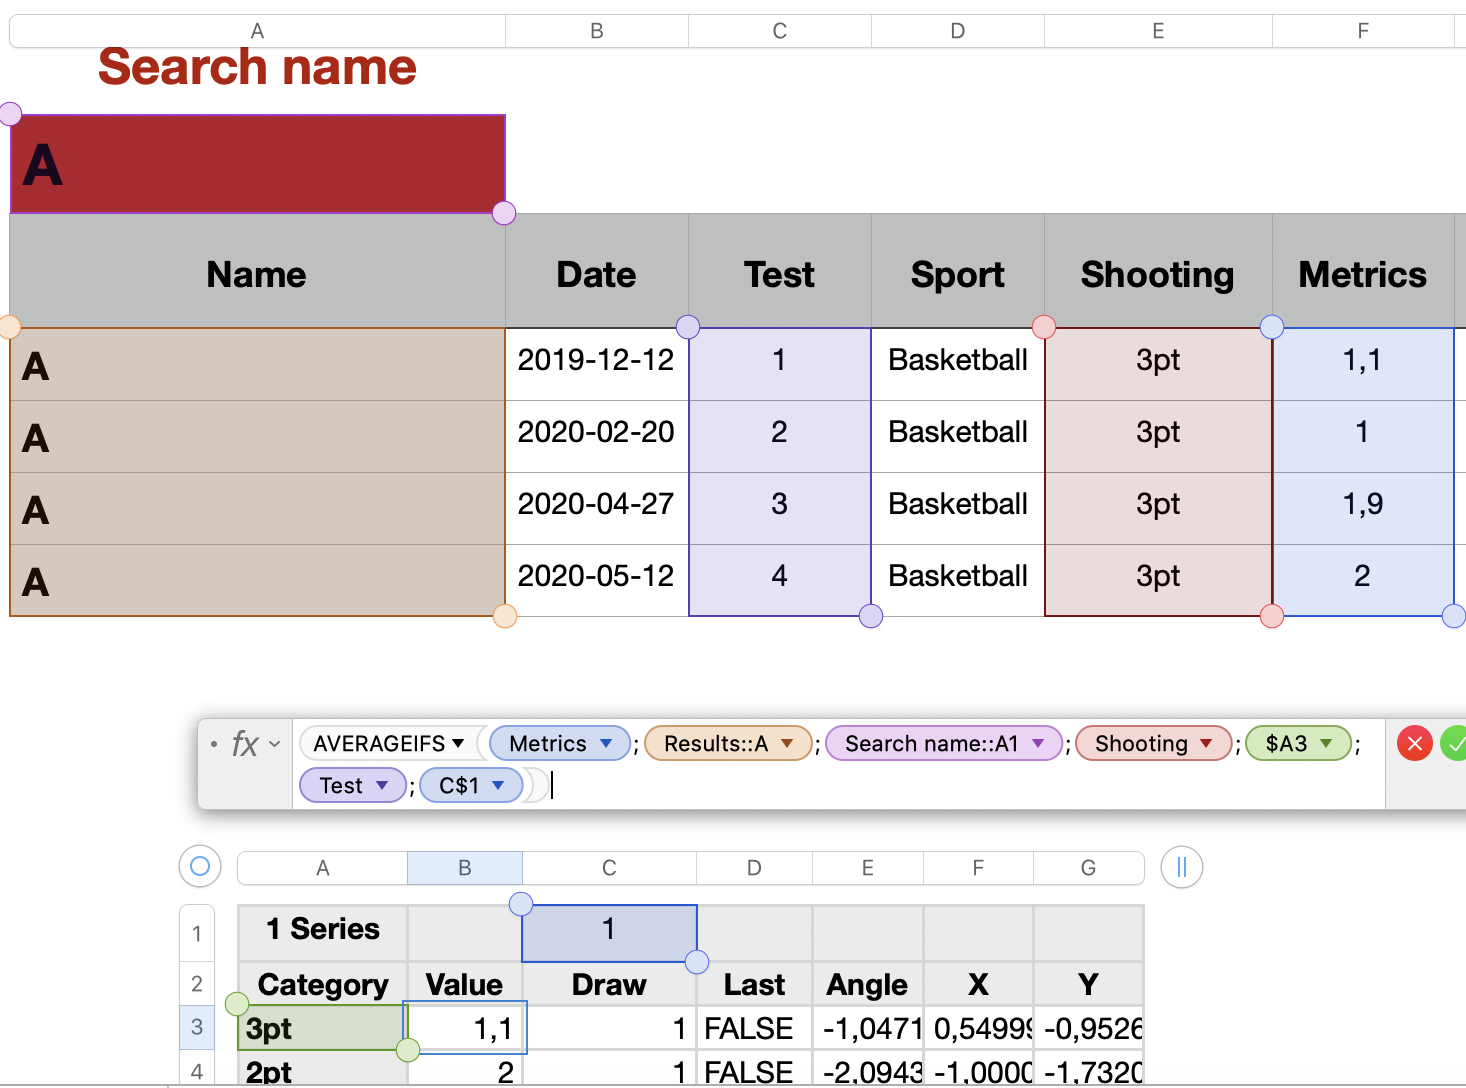Cancel the formula with the red X button
The image size is (1466, 1088).
[x=1414, y=743]
